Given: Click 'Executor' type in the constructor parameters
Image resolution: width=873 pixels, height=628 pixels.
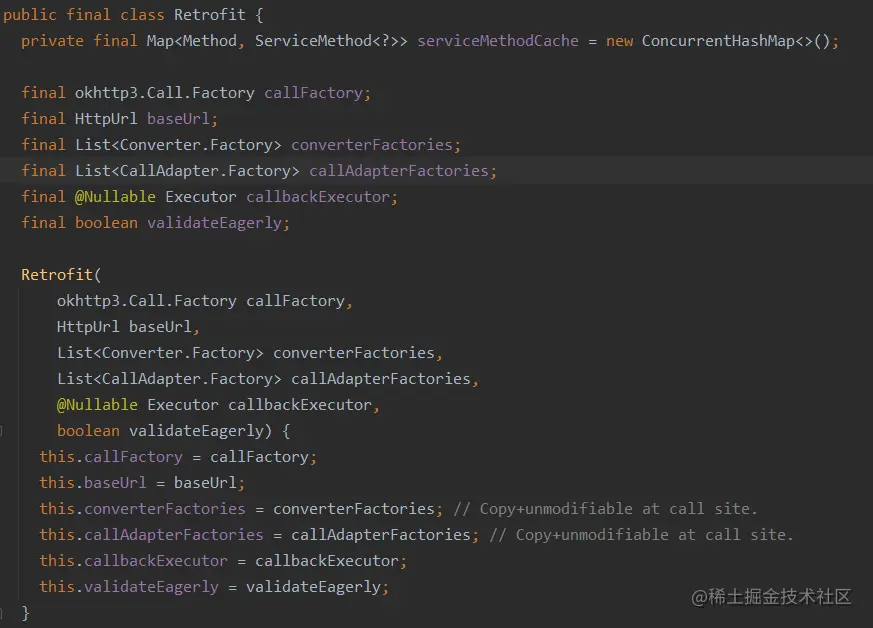Looking at the screenshot, I should [x=183, y=405].
